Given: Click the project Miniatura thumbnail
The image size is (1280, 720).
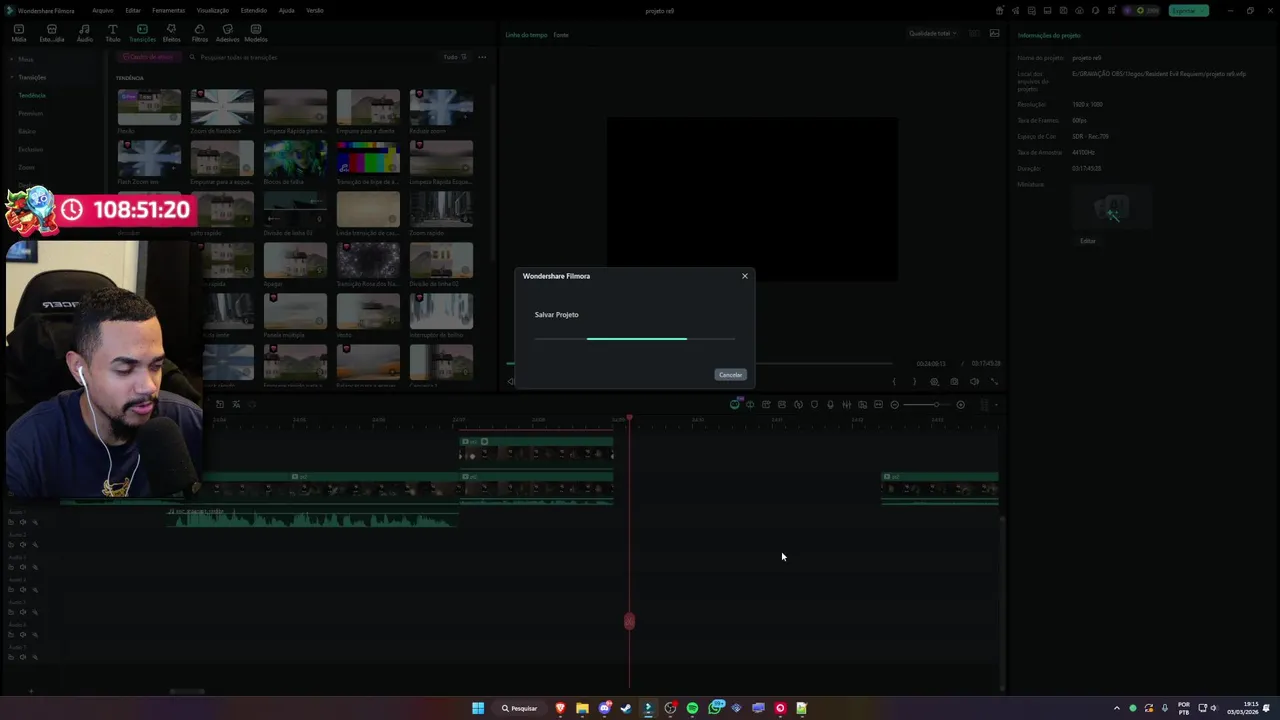Looking at the screenshot, I should [1112, 209].
